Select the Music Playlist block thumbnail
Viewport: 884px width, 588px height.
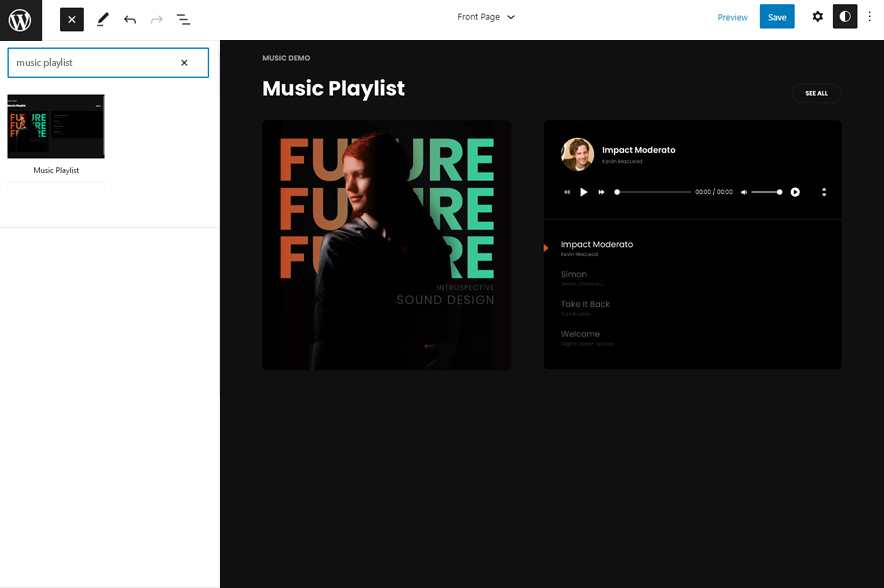click(x=55, y=126)
